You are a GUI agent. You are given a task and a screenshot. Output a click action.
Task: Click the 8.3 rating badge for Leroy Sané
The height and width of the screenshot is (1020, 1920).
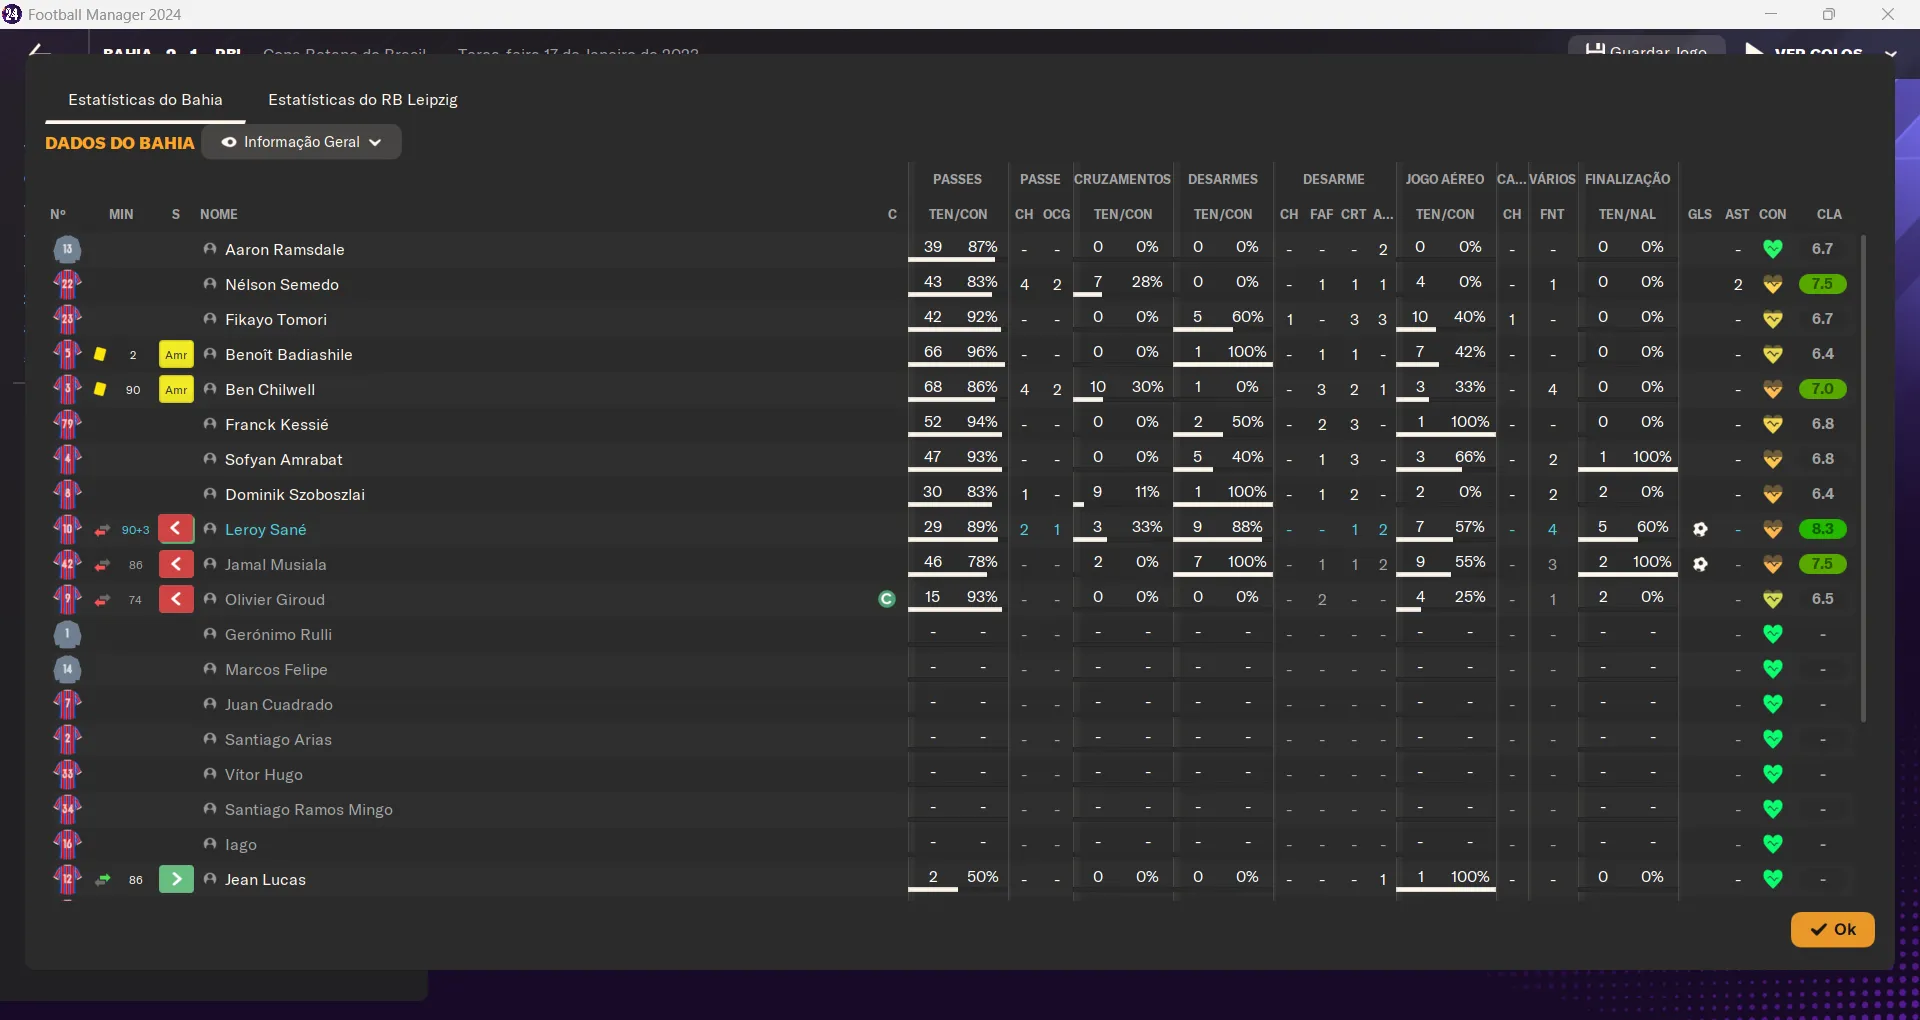click(1822, 529)
